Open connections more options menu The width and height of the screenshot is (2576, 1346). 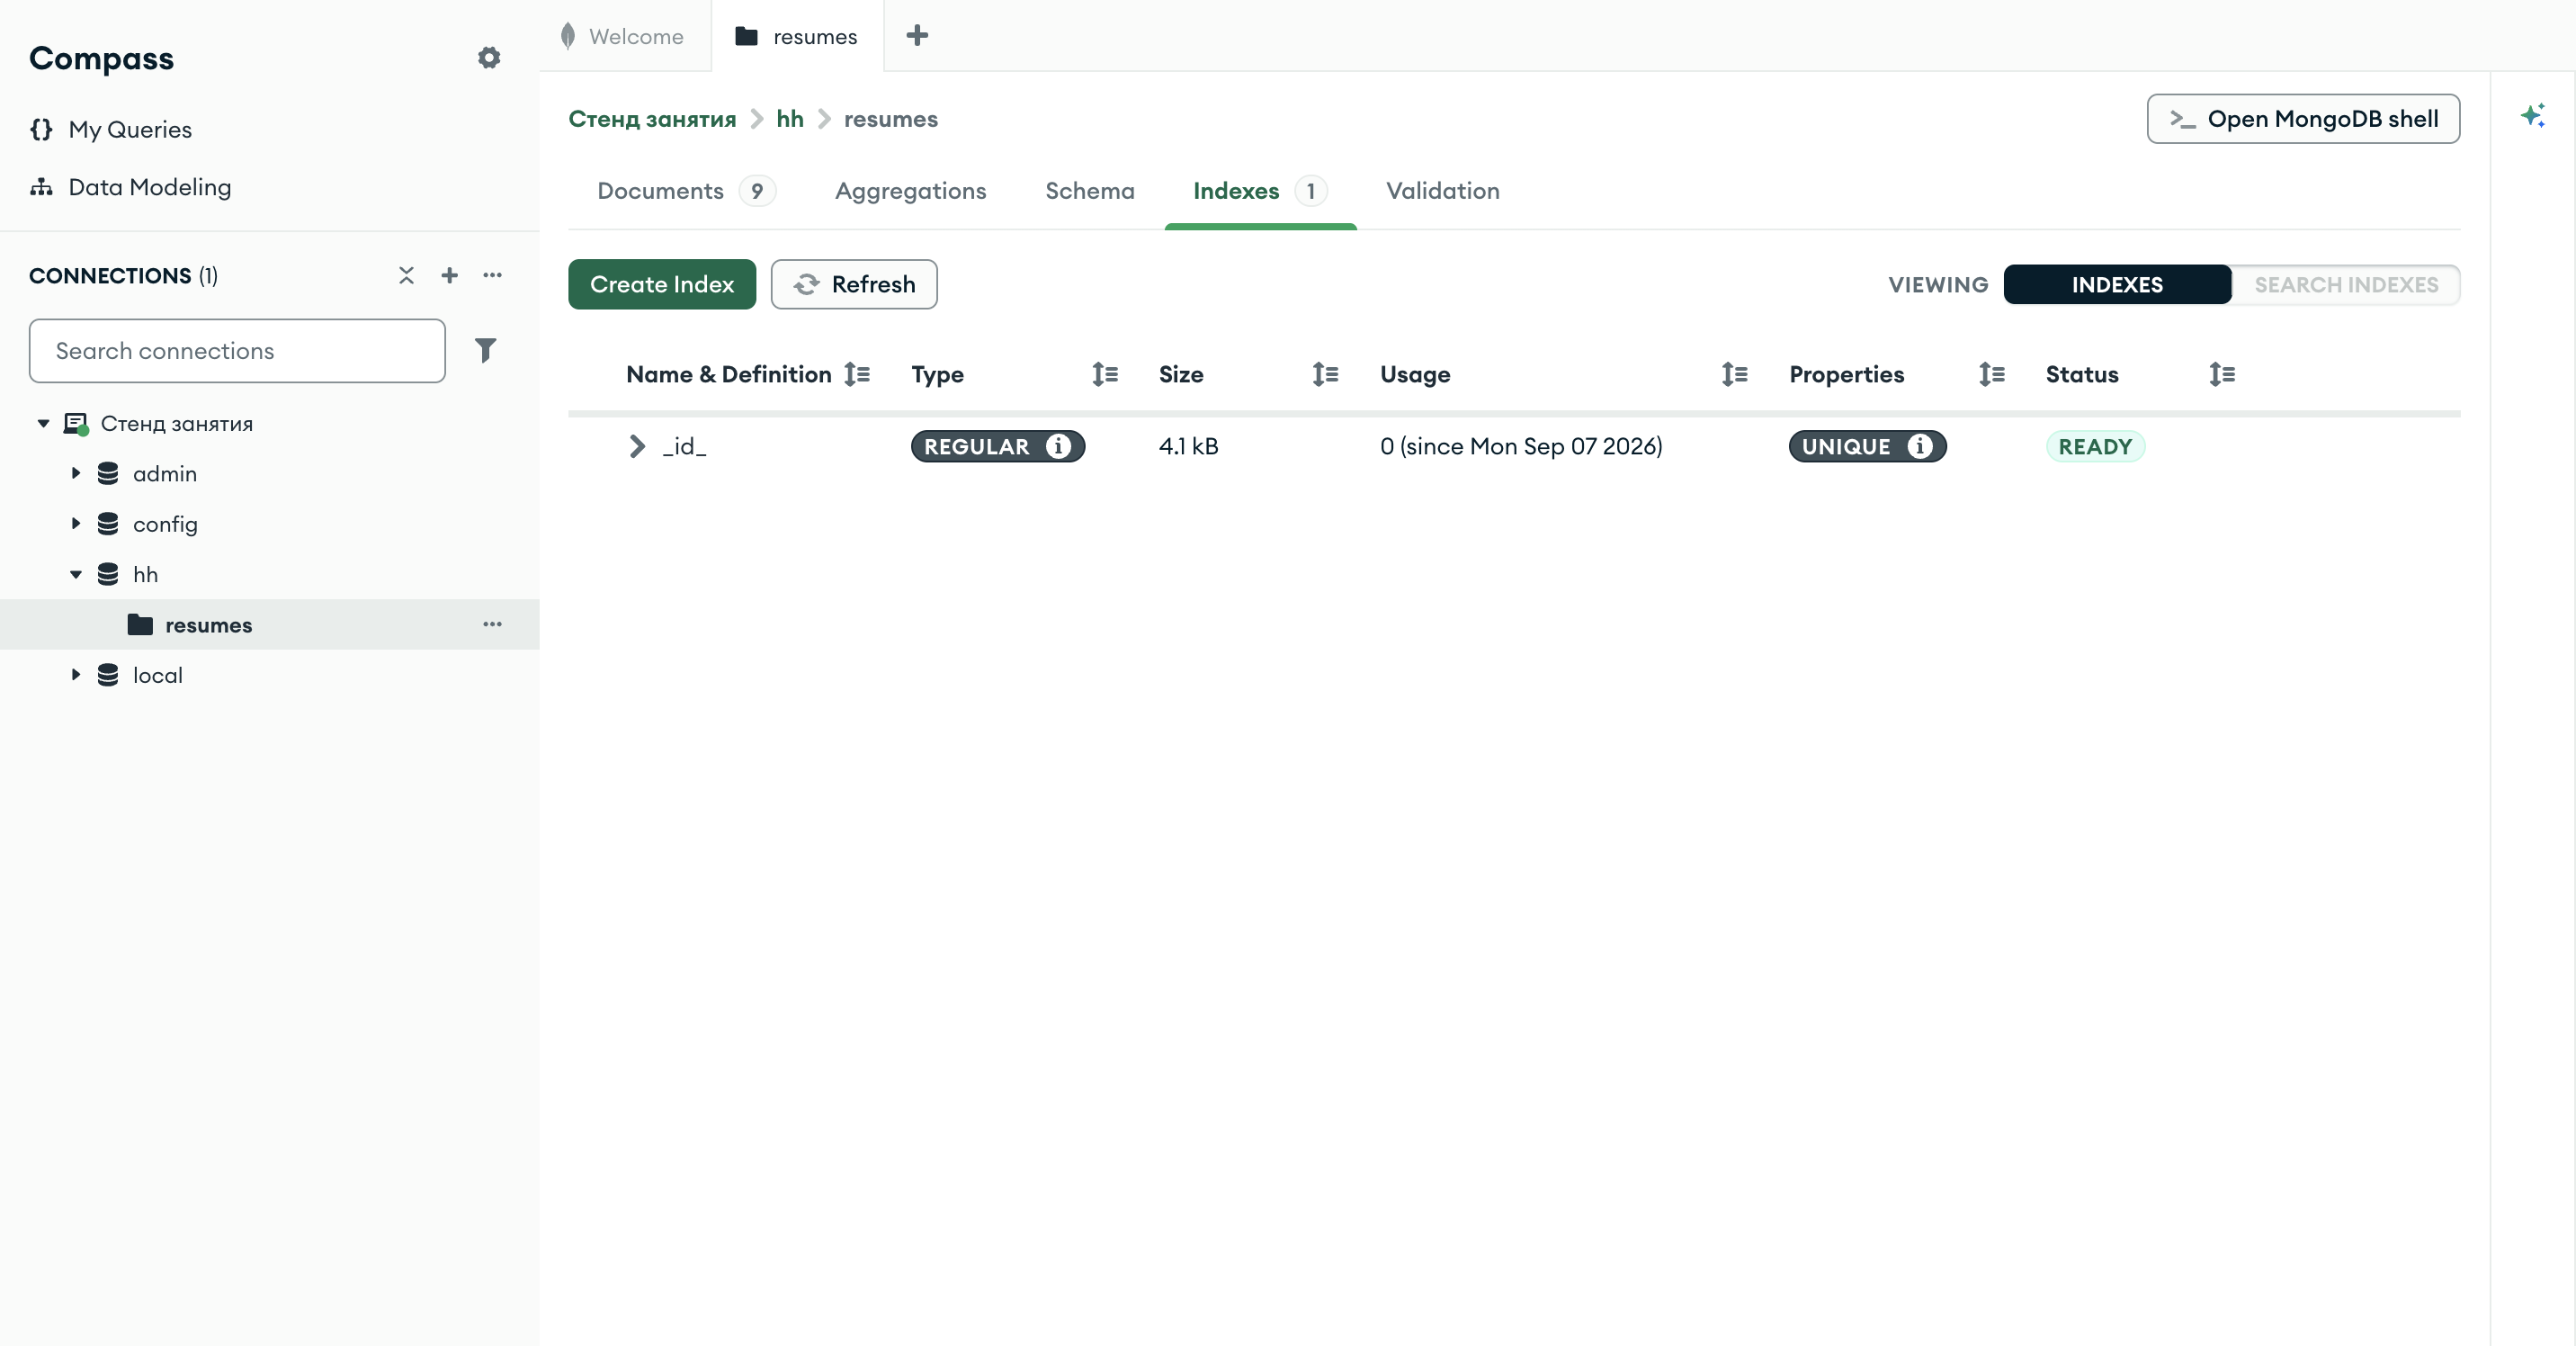point(492,275)
